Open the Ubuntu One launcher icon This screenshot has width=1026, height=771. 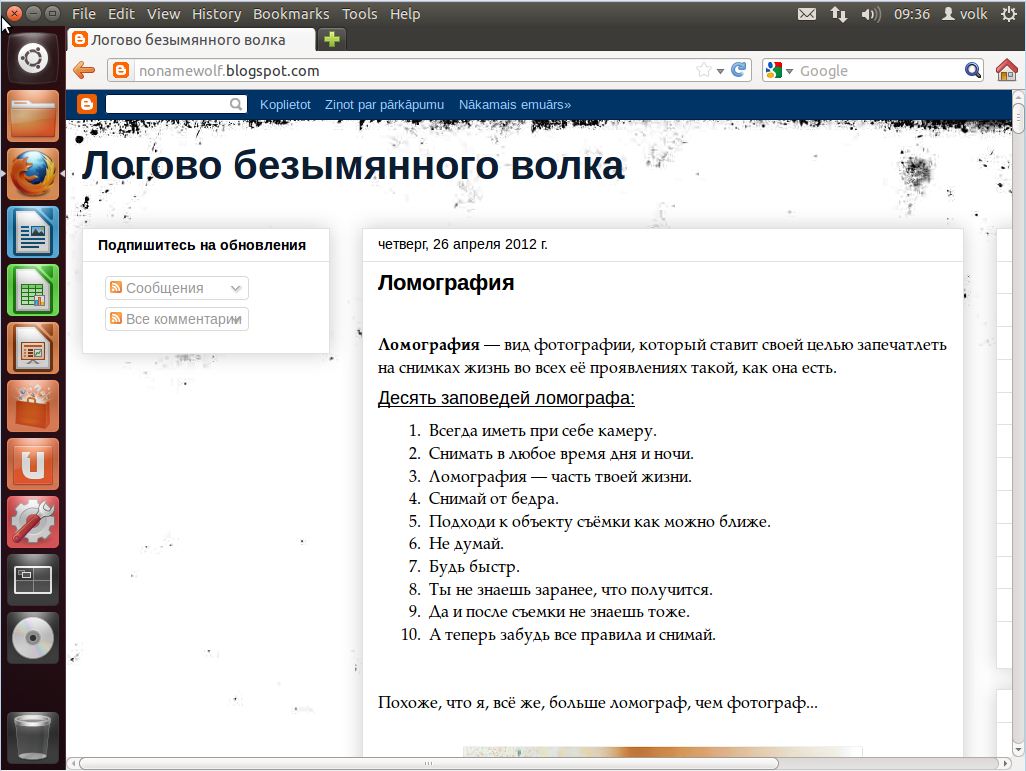(33, 465)
